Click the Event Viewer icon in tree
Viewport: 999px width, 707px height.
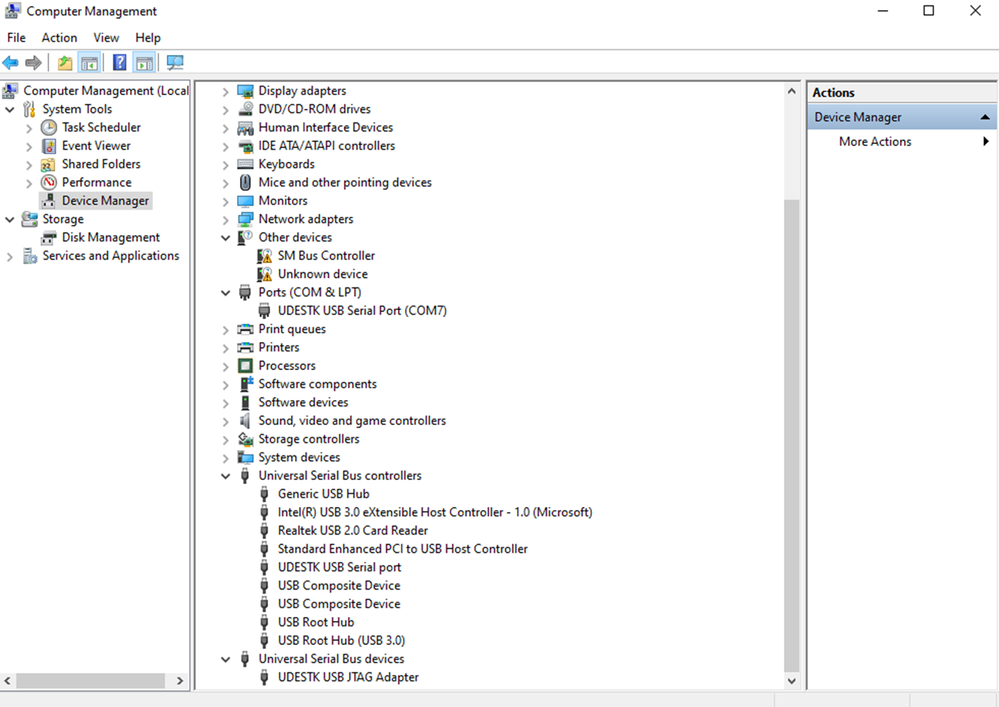(48, 146)
